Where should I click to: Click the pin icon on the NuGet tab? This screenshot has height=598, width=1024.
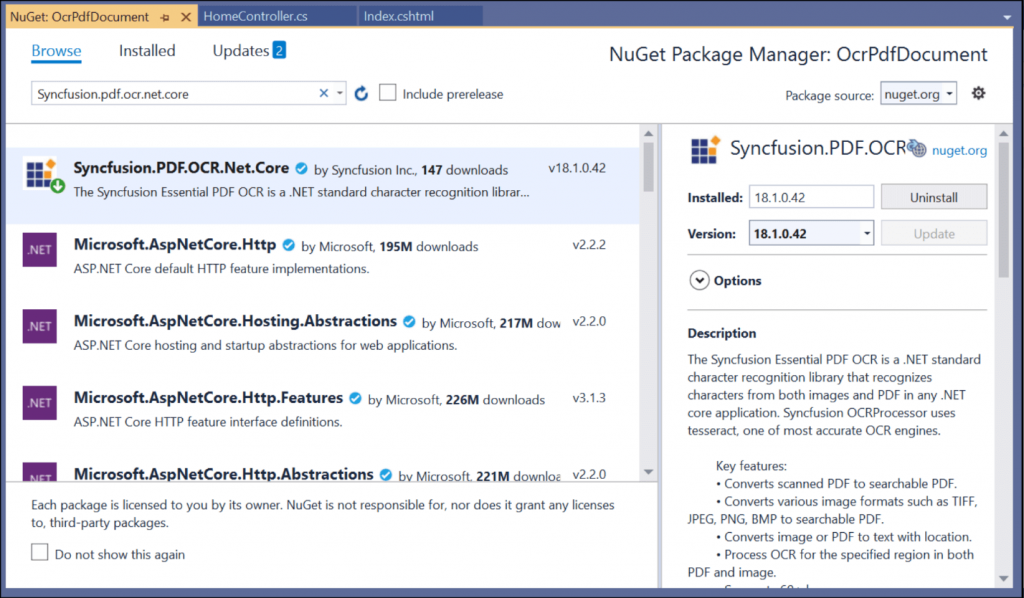166,16
